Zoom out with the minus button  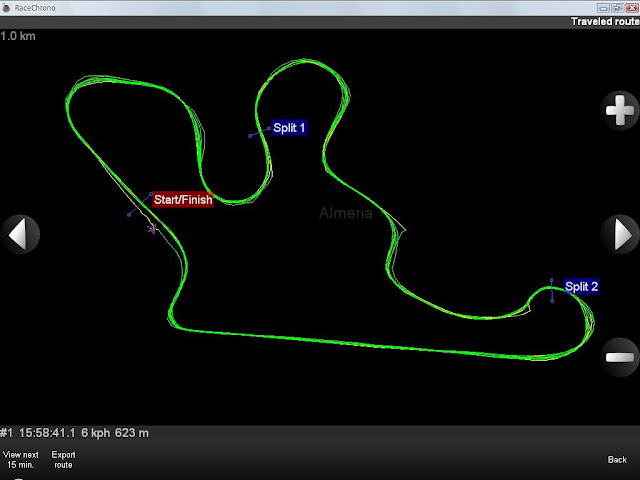pos(620,357)
